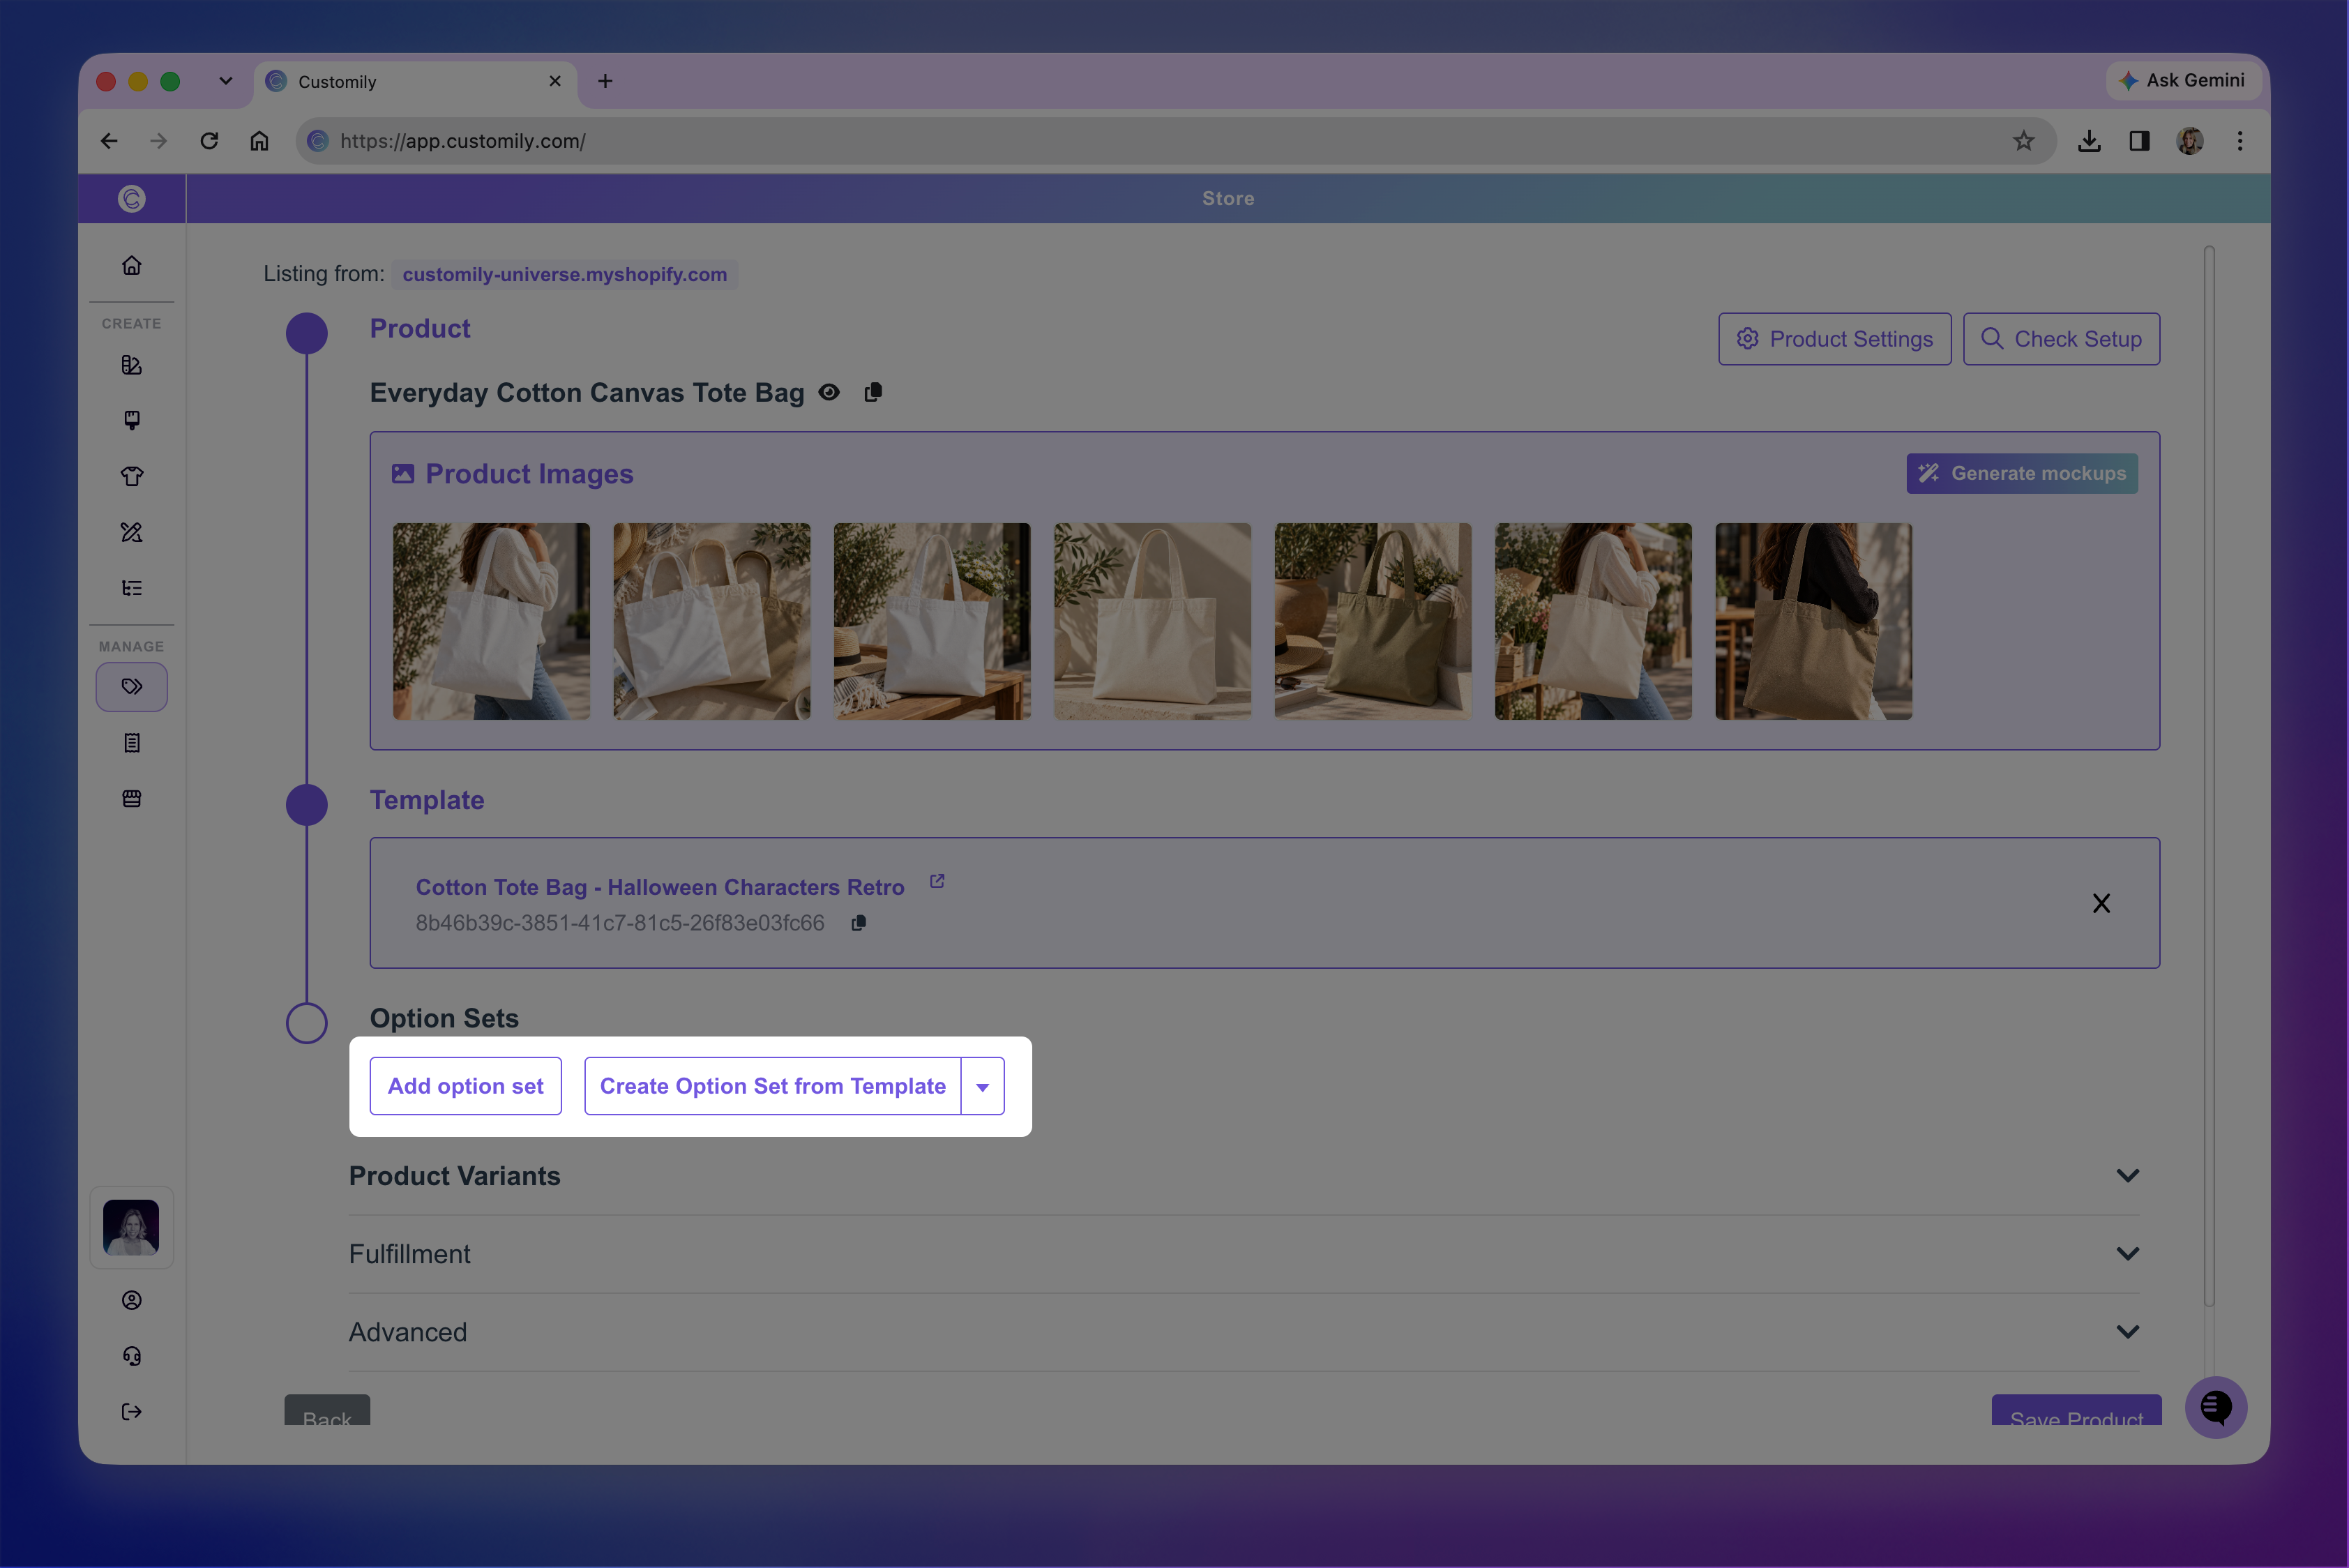The width and height of the screenshot is (2349, 1568).
Task: Remove the template with the X button
Action: tap(2101, 903)
